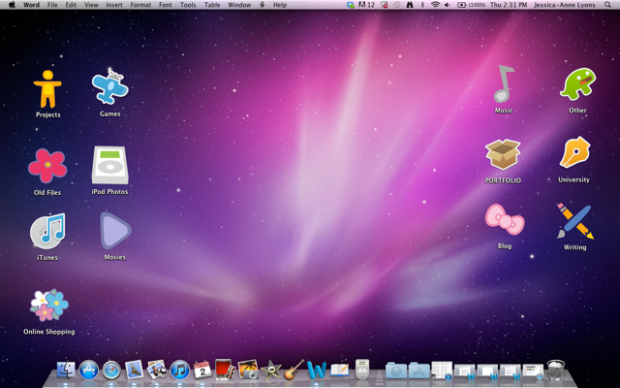620x388 pixels.
Task: Open the Word application menu
Action: click(31, 5)
